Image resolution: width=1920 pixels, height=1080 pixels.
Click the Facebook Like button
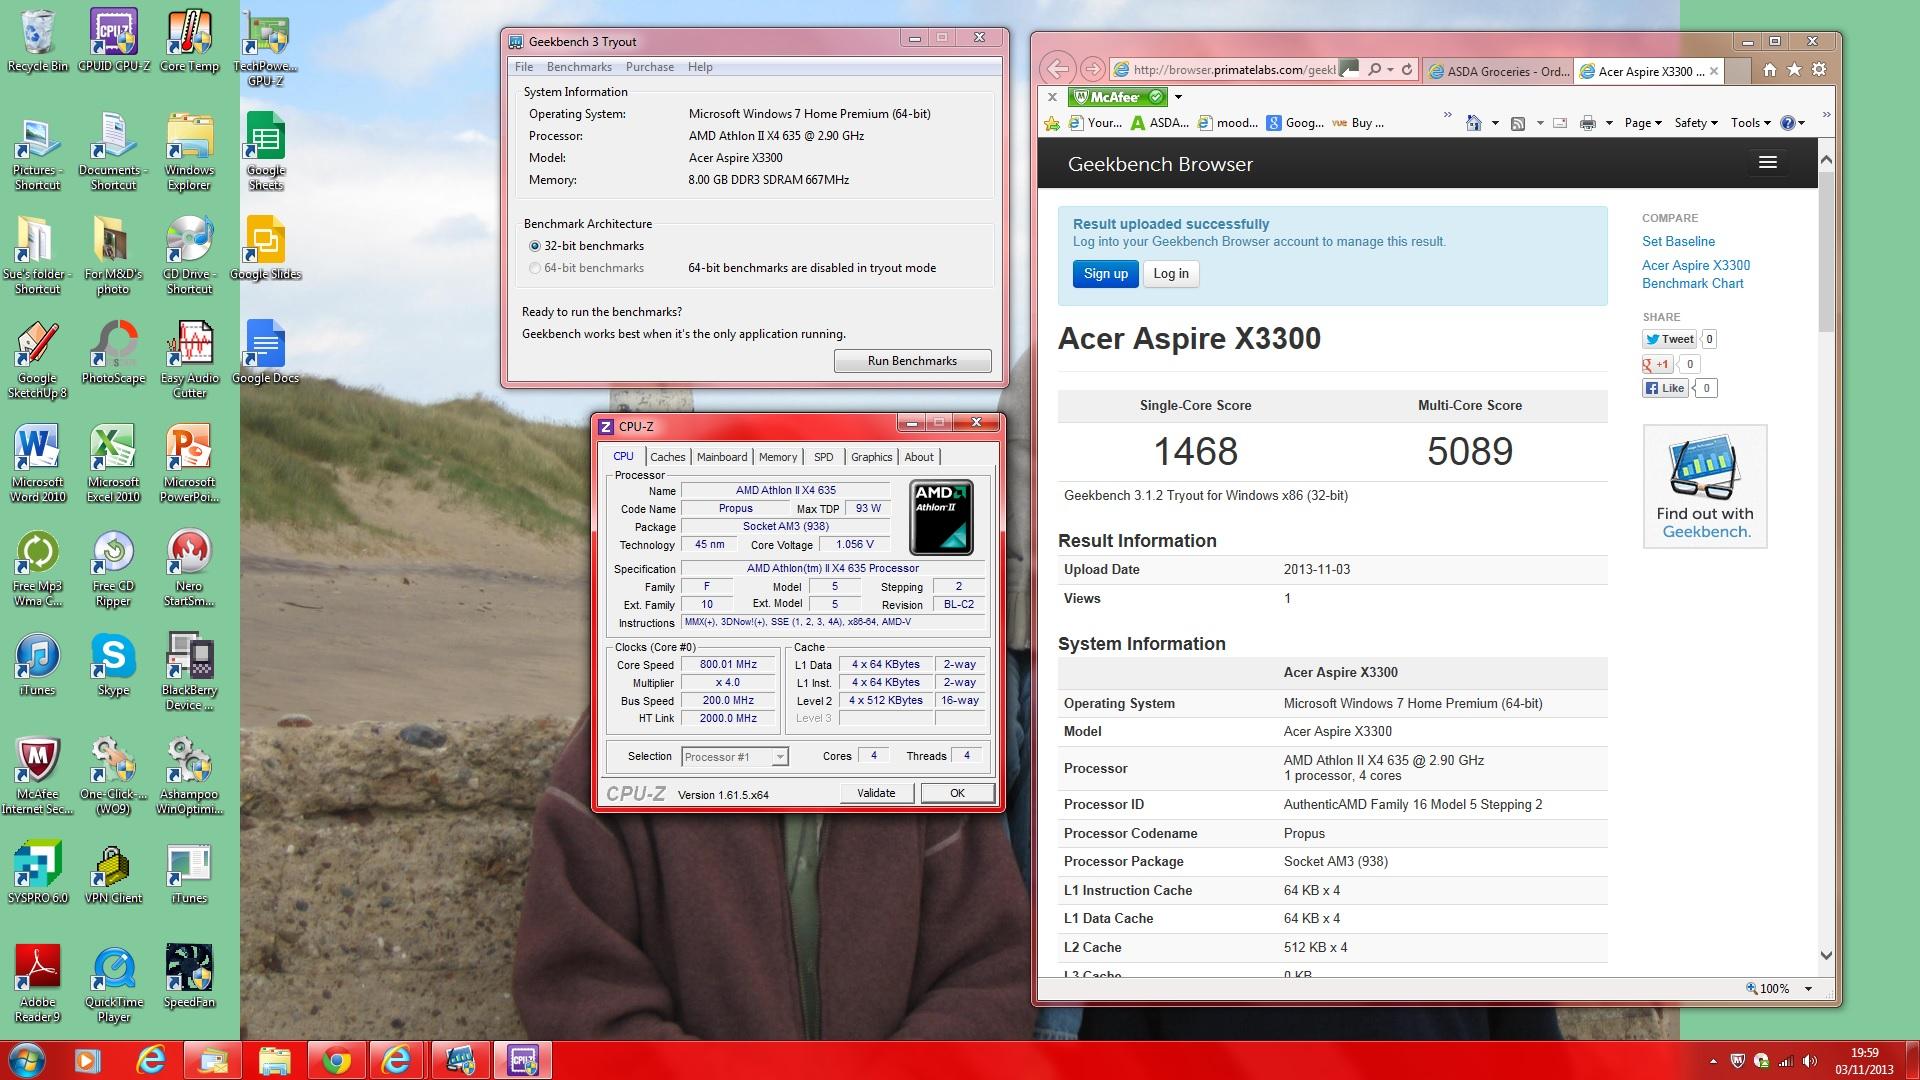1665,388
